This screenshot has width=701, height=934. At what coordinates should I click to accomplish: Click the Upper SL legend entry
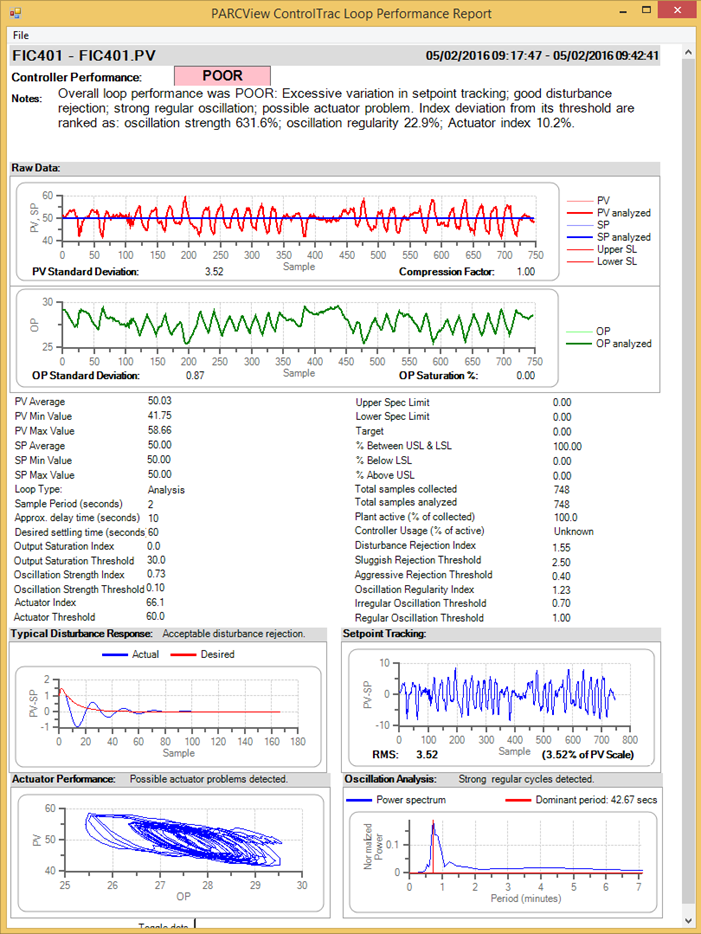click(x=602, y=249)
